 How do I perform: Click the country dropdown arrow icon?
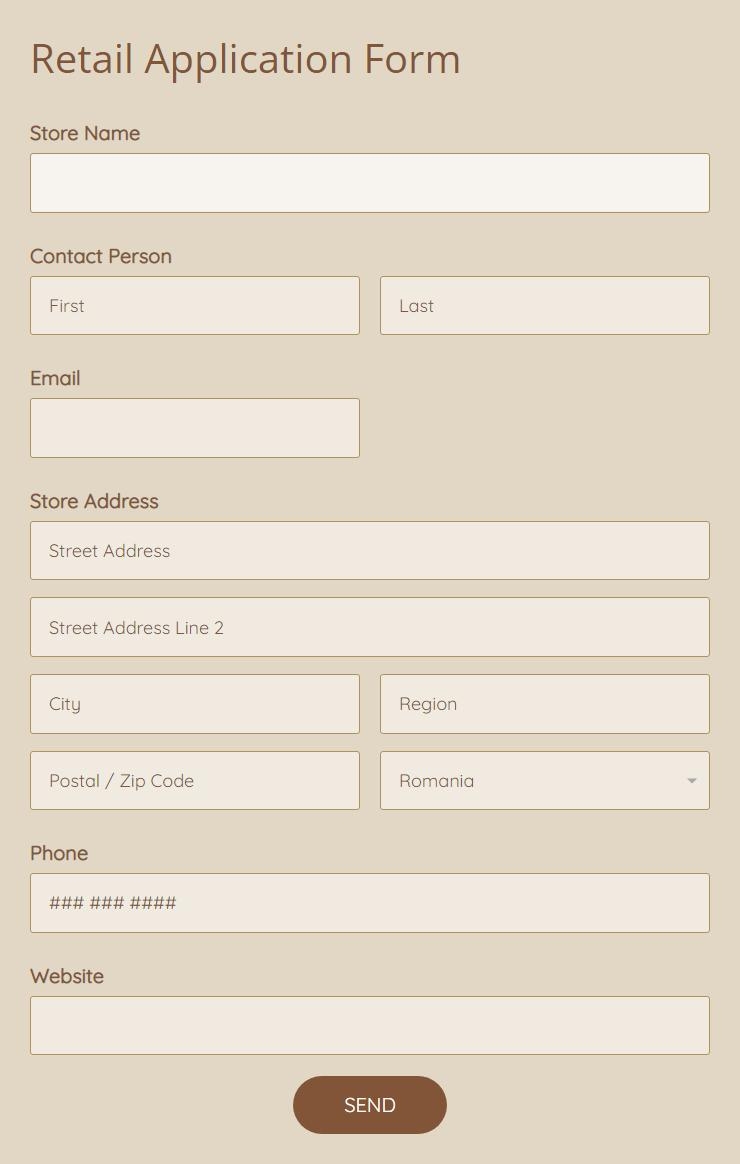coord(691,781)
